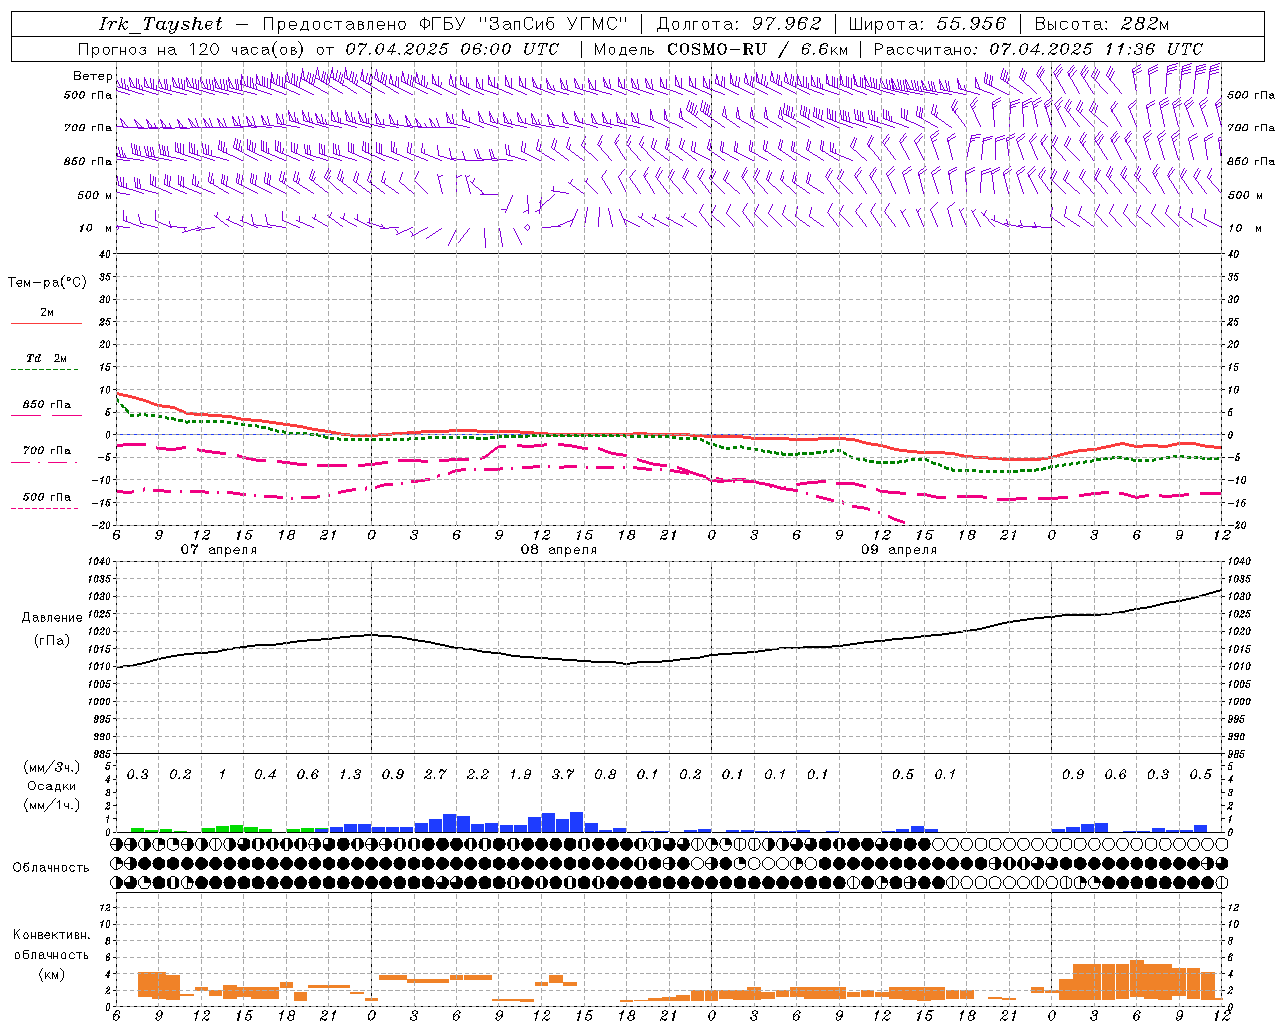Select the Модель COSMO-RU / 6.6км label
Screen dimensions: 1280x1024
[720, 49]
